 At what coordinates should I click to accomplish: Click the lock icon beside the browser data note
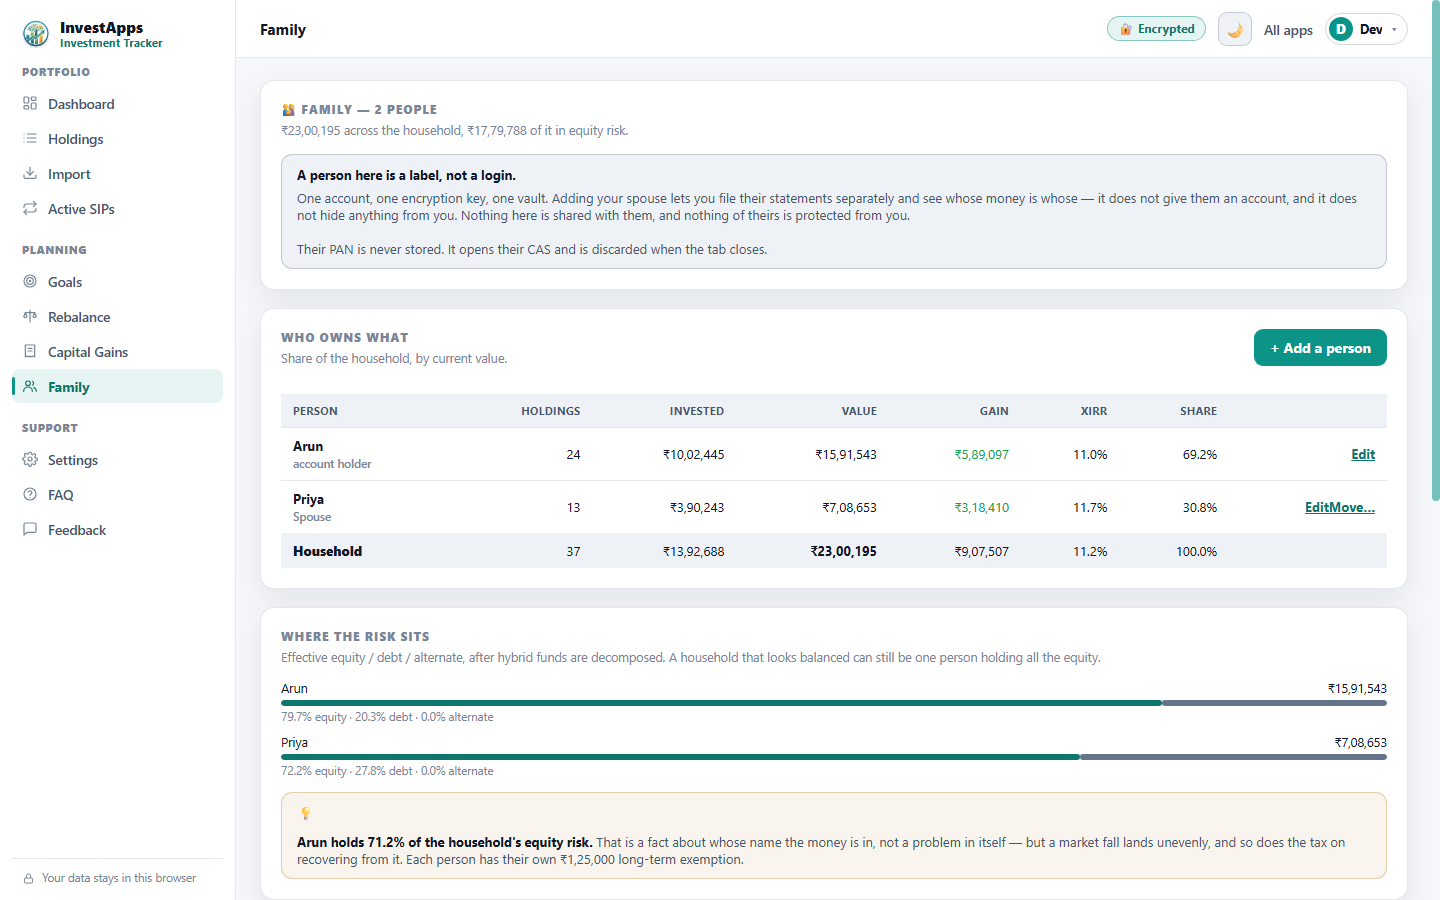[x=28, y=878]
